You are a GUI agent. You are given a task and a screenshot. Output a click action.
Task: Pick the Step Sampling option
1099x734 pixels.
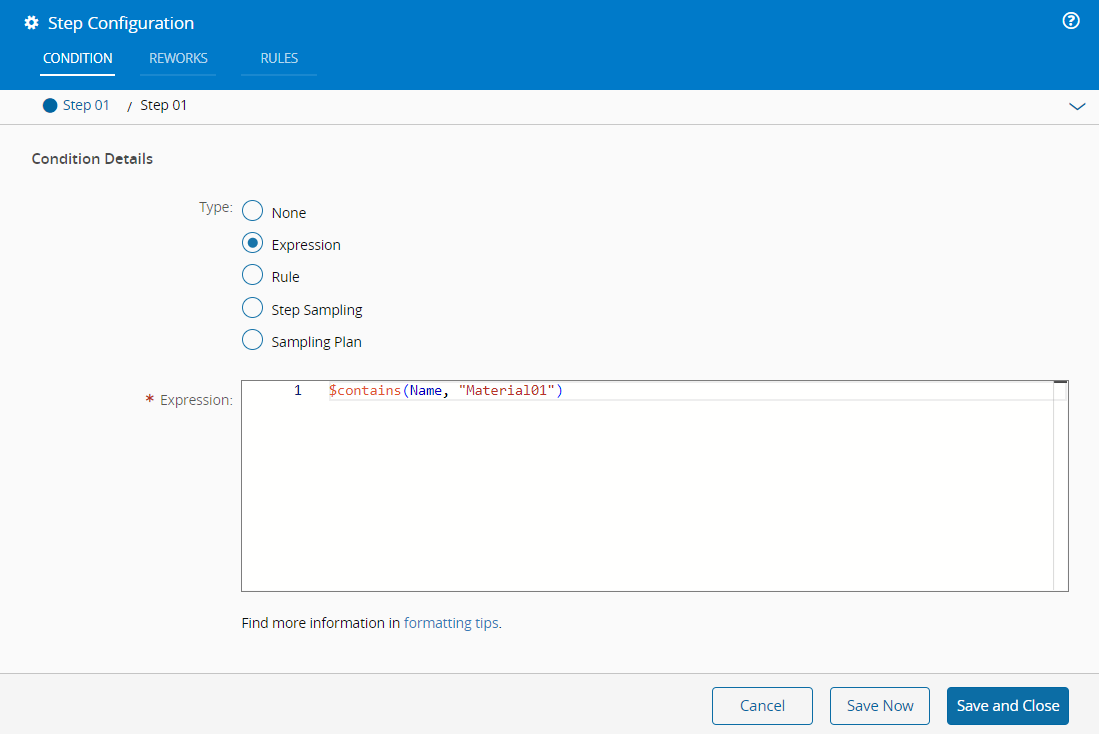tap(253, 309)
